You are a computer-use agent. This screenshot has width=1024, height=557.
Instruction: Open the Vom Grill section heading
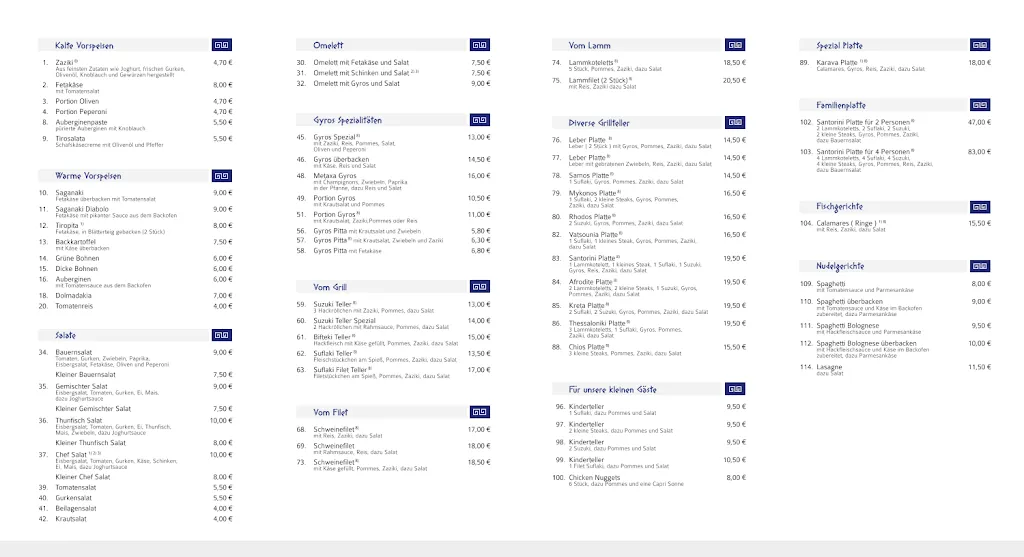pos(329,287)
